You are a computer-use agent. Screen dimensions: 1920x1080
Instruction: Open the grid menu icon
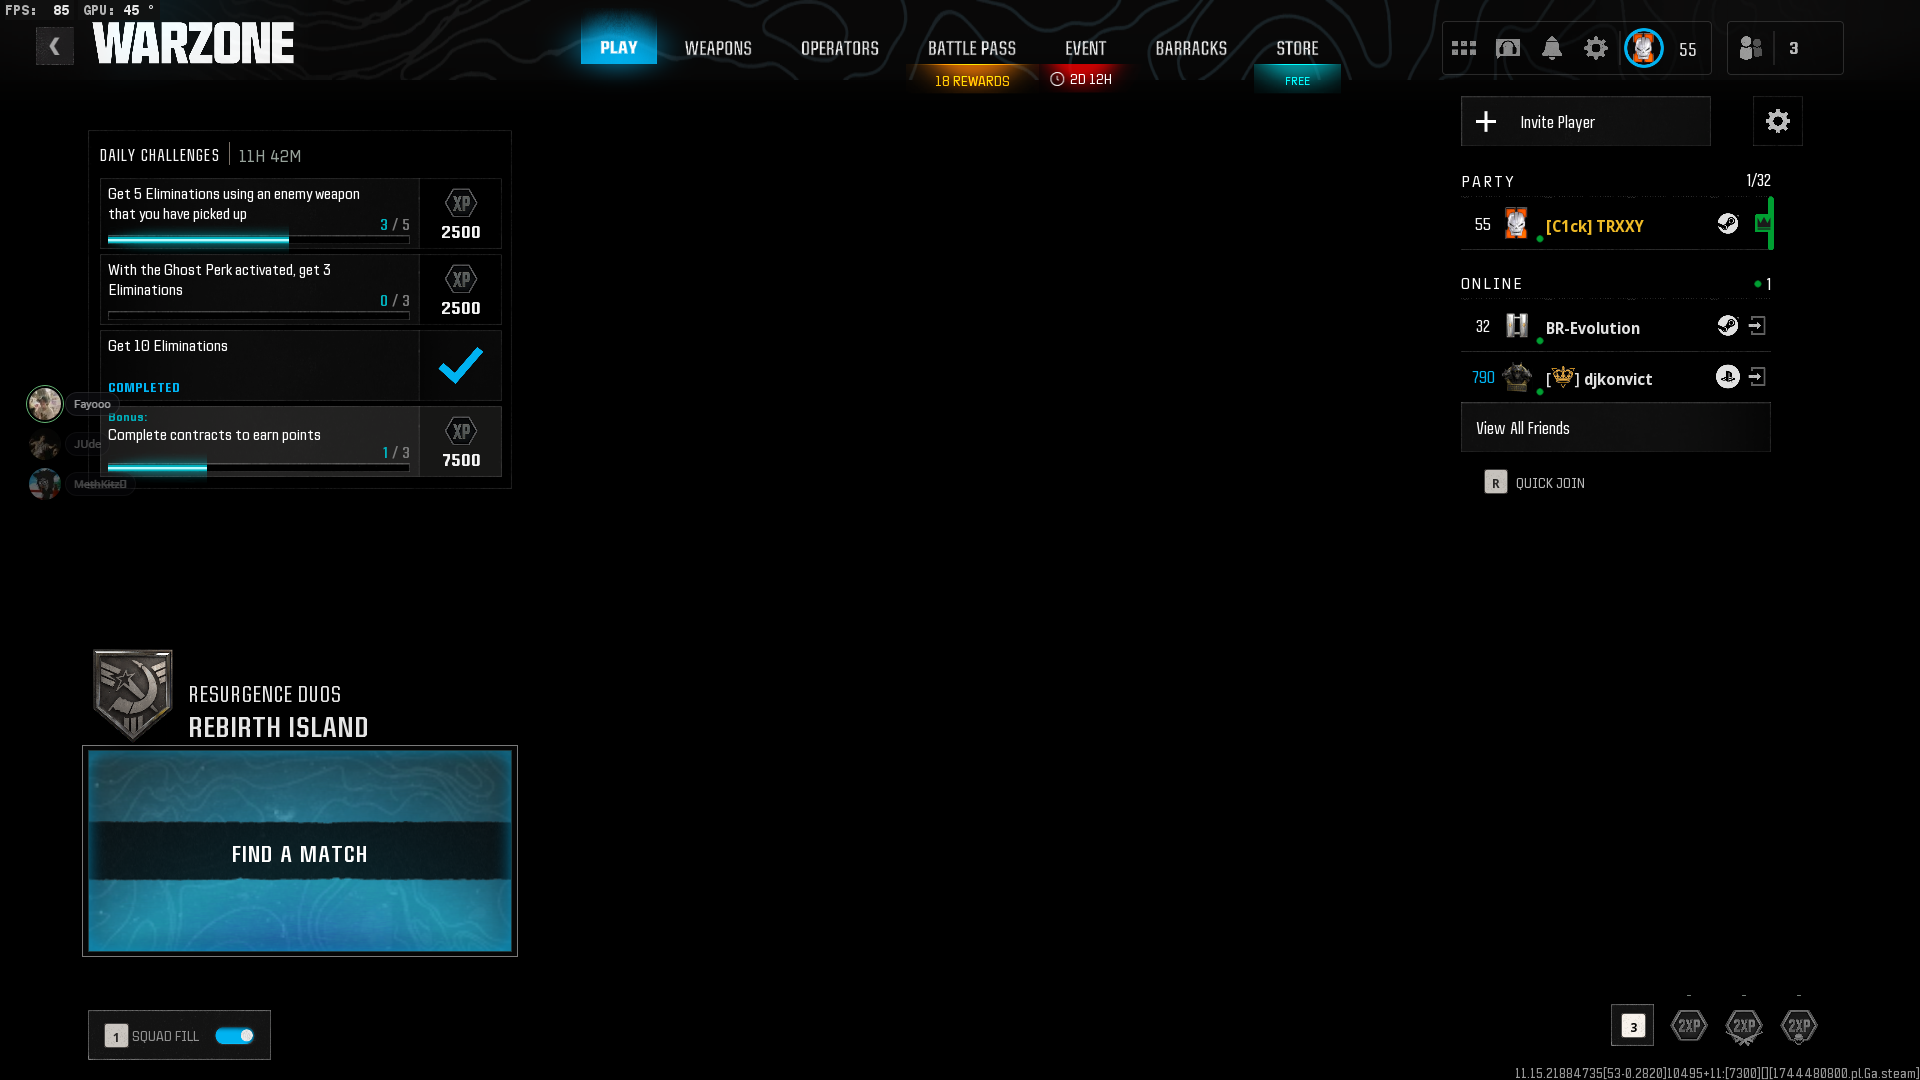click(x=1464, y=48)
